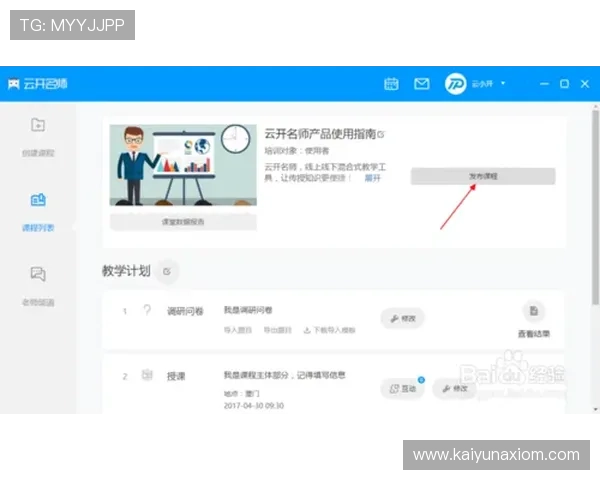Click the 2017-04-30 09:30 date text
This screenshot has height=480, width=600.
click(254, 406)
